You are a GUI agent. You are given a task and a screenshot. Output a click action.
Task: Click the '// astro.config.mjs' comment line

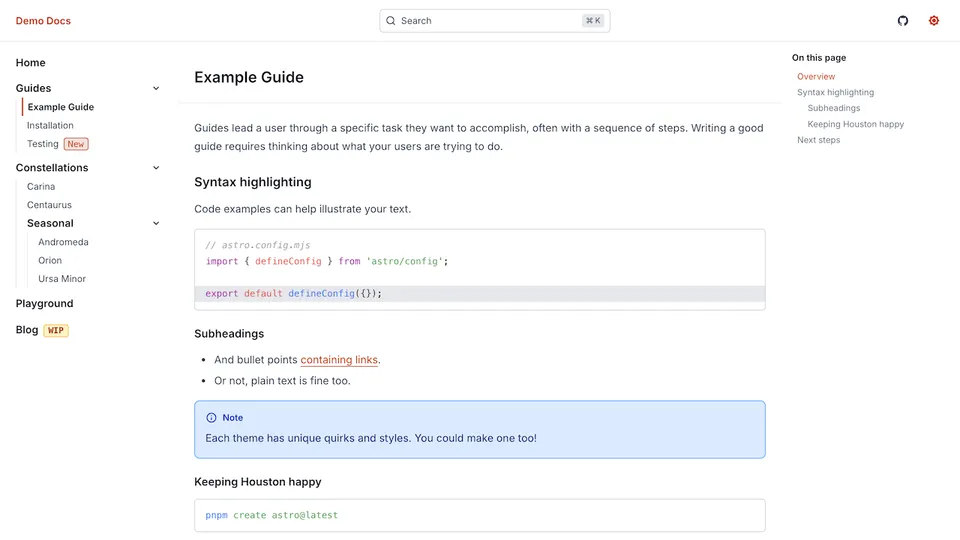(x=258, y=245)
